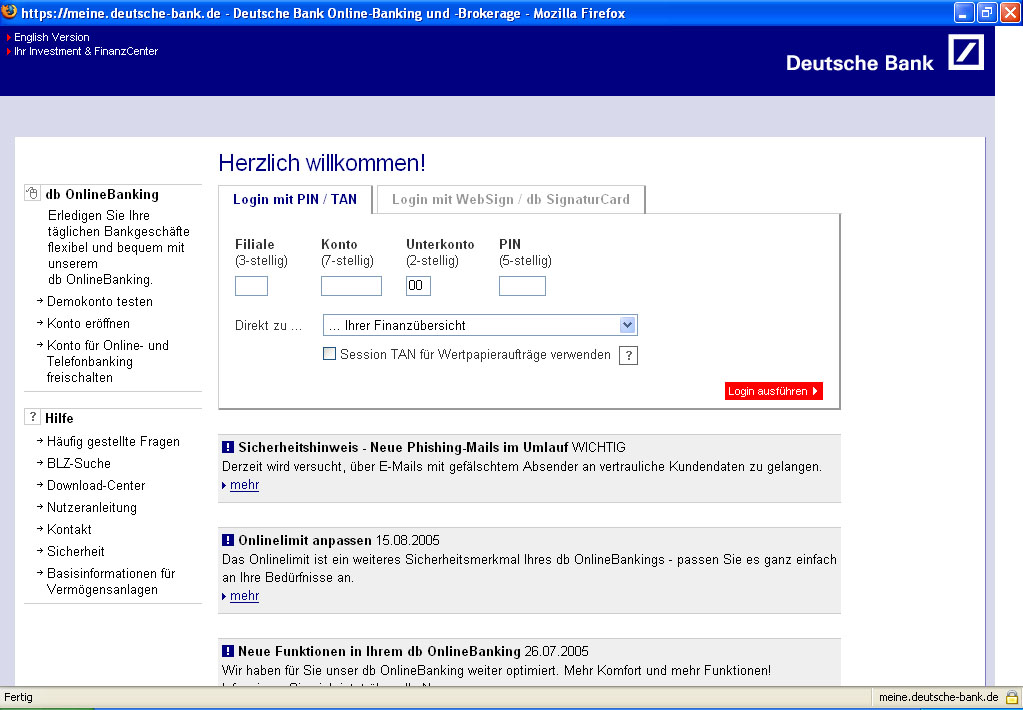Click mehr under Onlinelimit anpassen
Image resolution: width=1023 pixels, height=710 pixels.
(x=244, y=596)
